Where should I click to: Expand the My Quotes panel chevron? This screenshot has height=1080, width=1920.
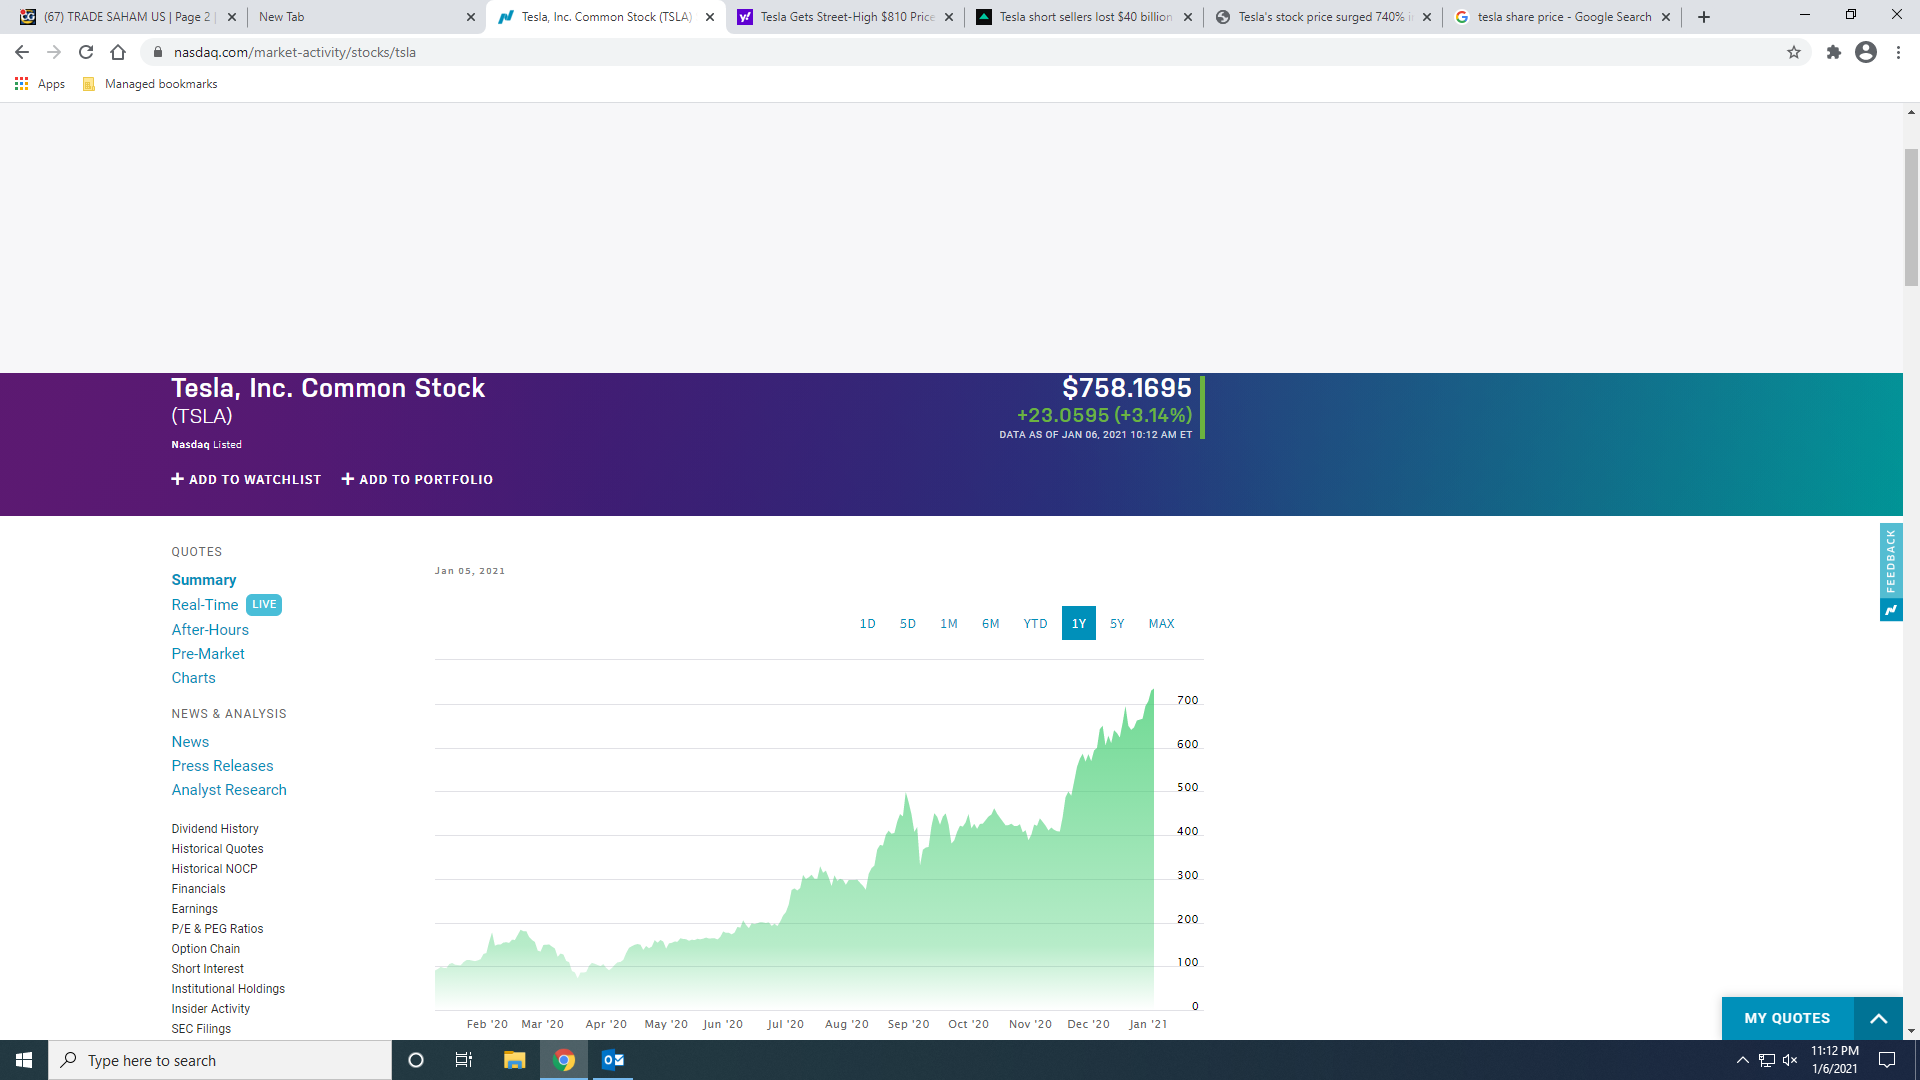[1878, 1018]
